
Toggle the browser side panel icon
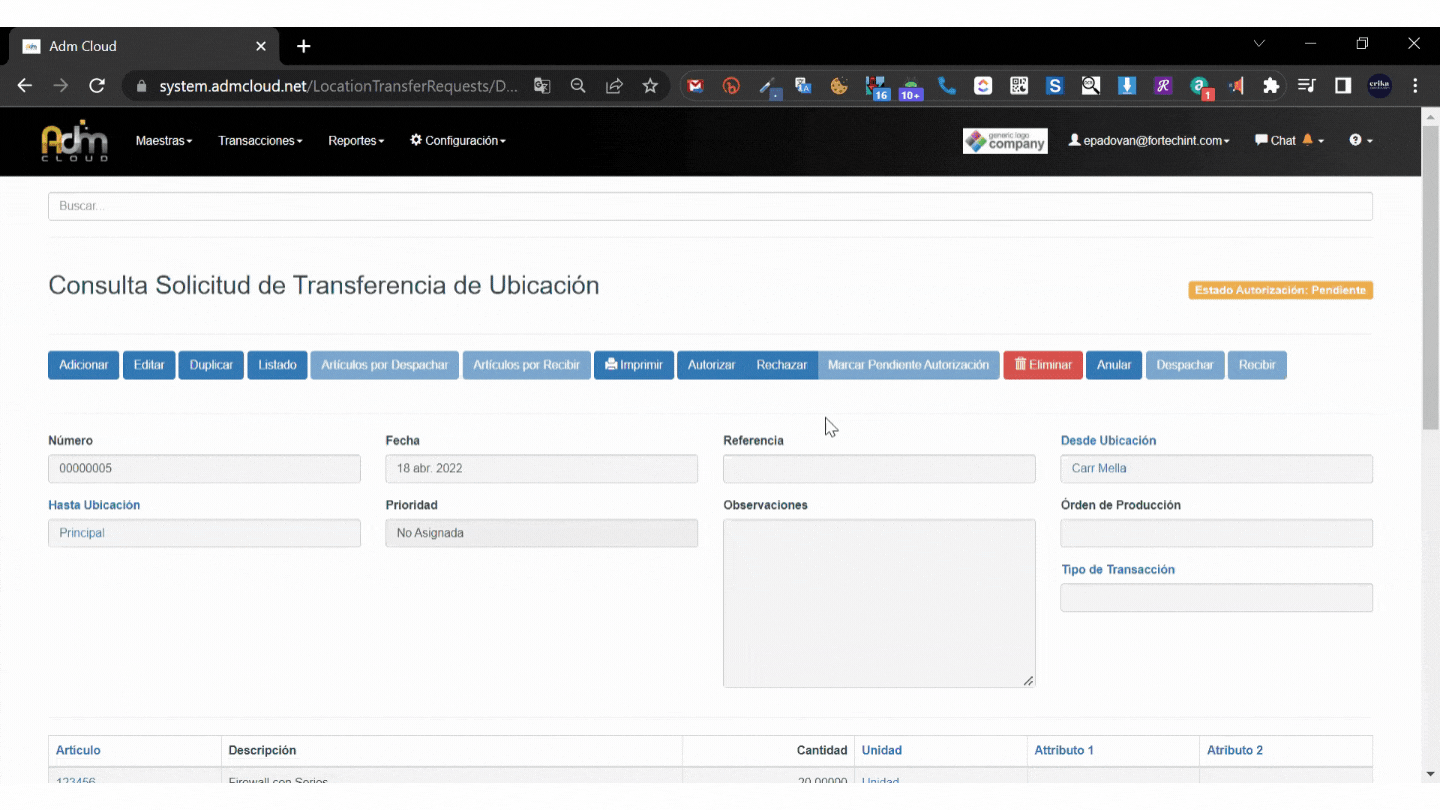(1343, 86)
